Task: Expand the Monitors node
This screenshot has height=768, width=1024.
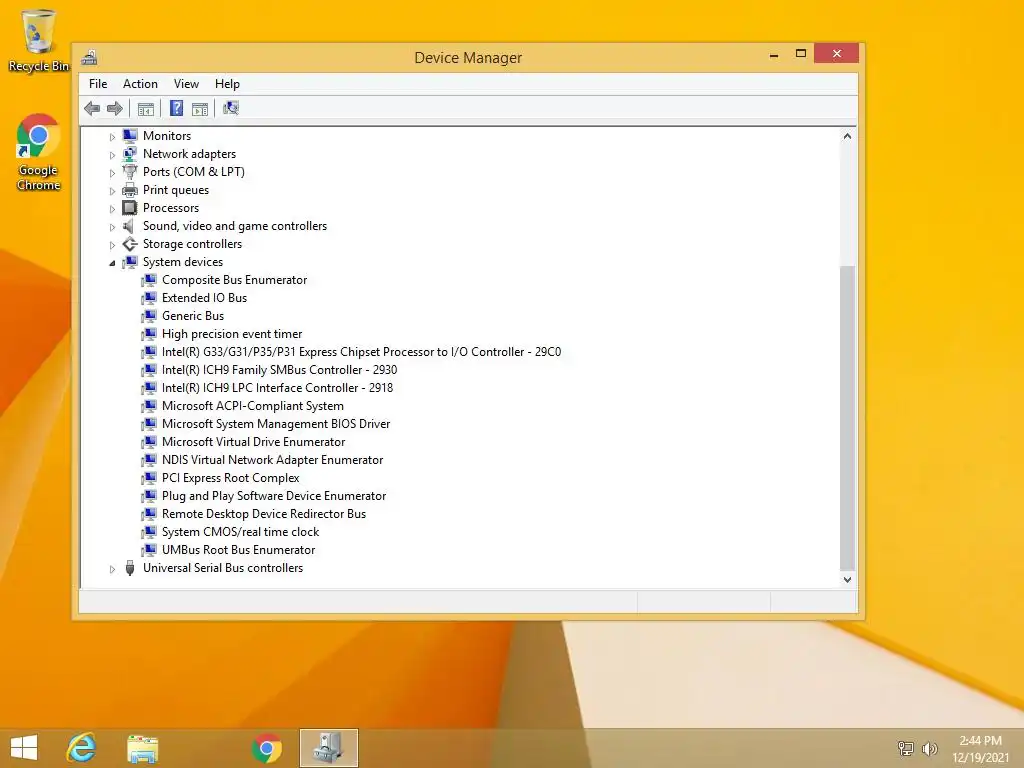Action: tap(112, 137)
